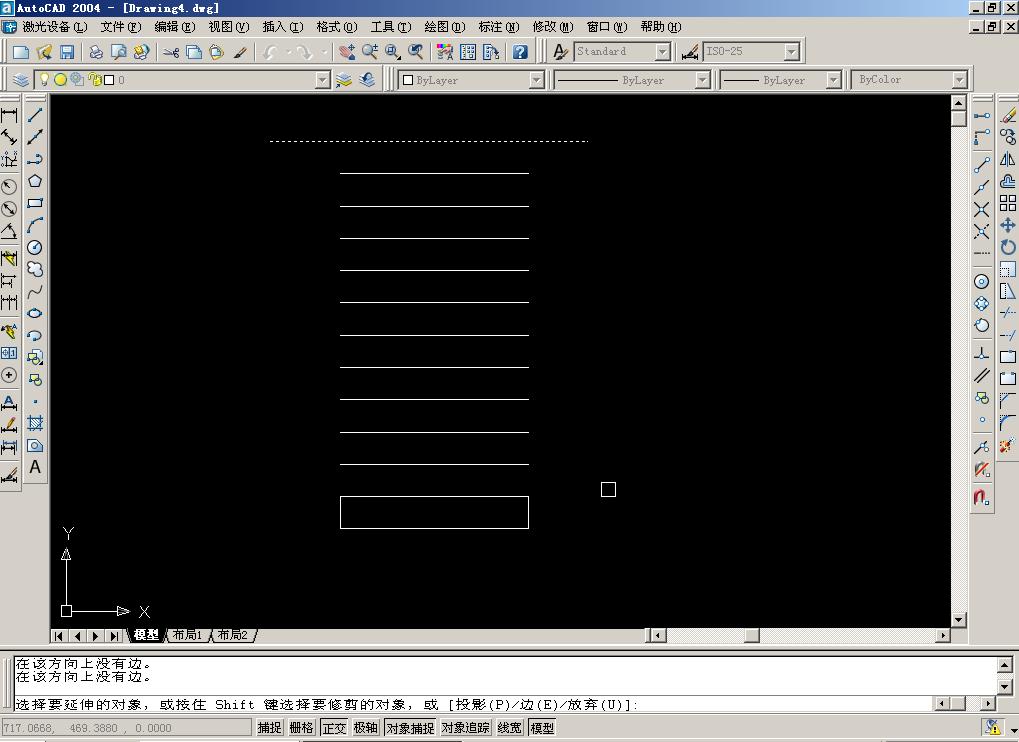Image resolution: width=1019 pixels, height=742 pixels.
Task: Select the Ellipse draw tool
Action: click(x=35, y=313)
